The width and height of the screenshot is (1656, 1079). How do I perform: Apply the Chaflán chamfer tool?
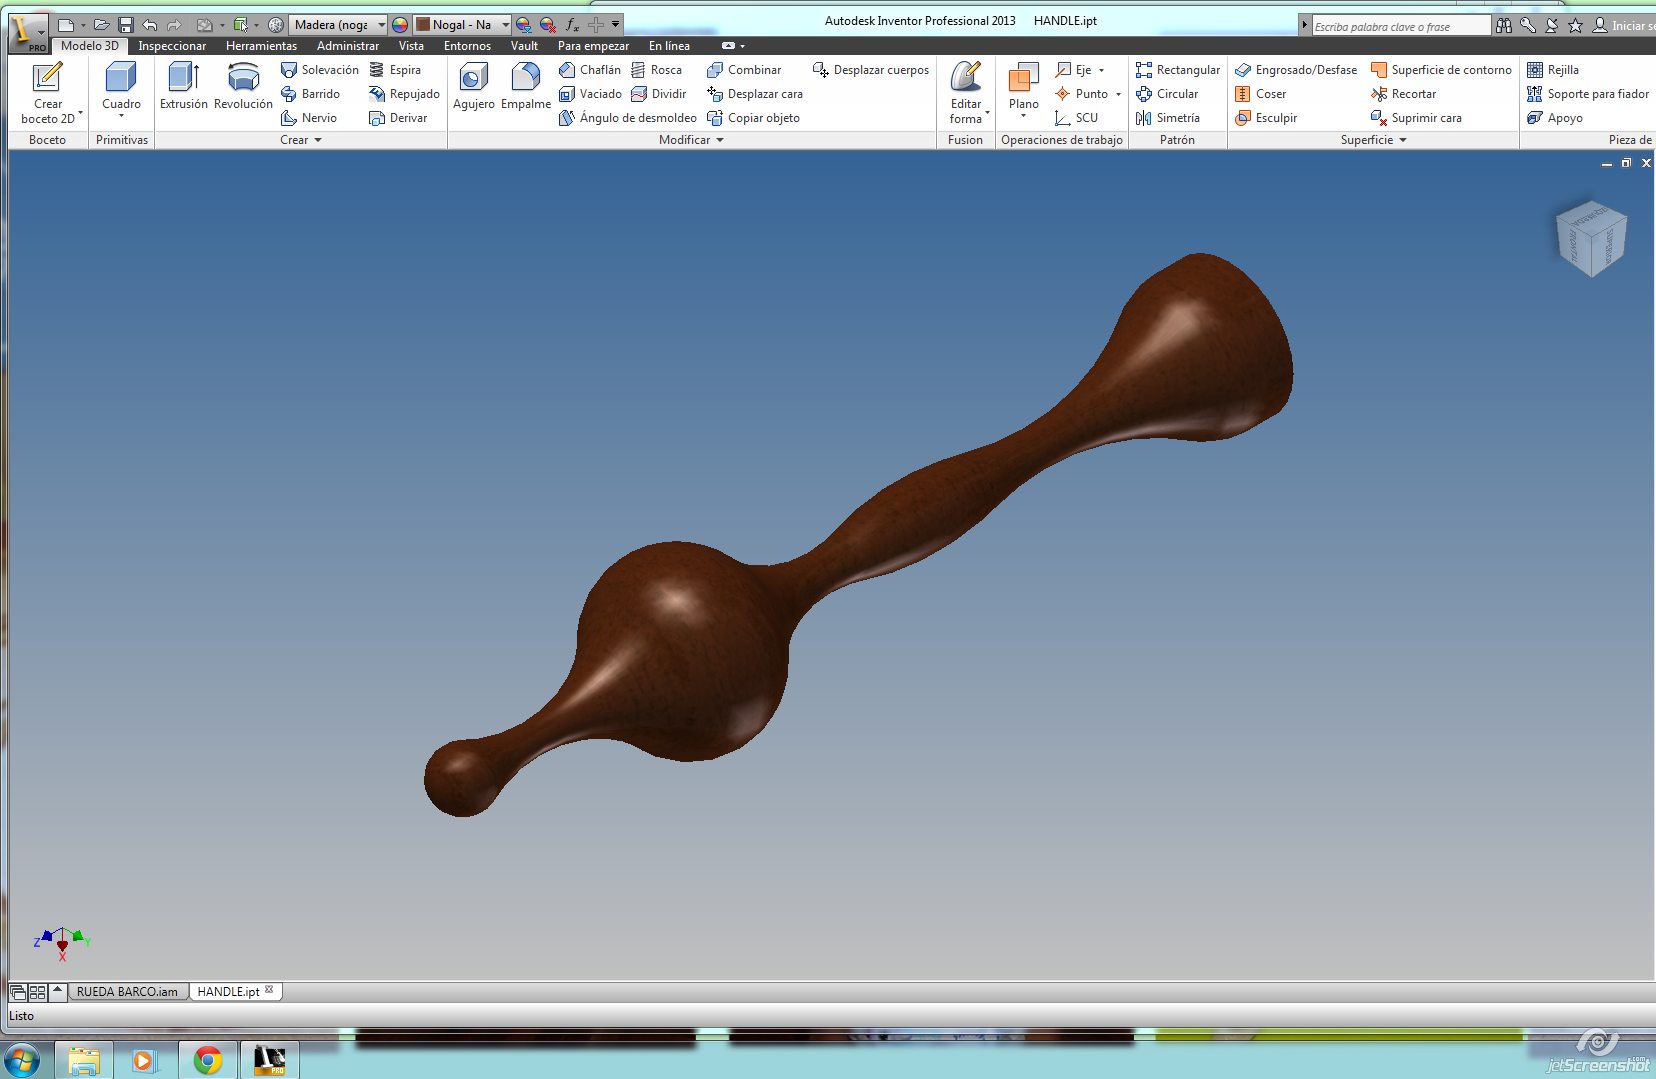tap(590, 70)
